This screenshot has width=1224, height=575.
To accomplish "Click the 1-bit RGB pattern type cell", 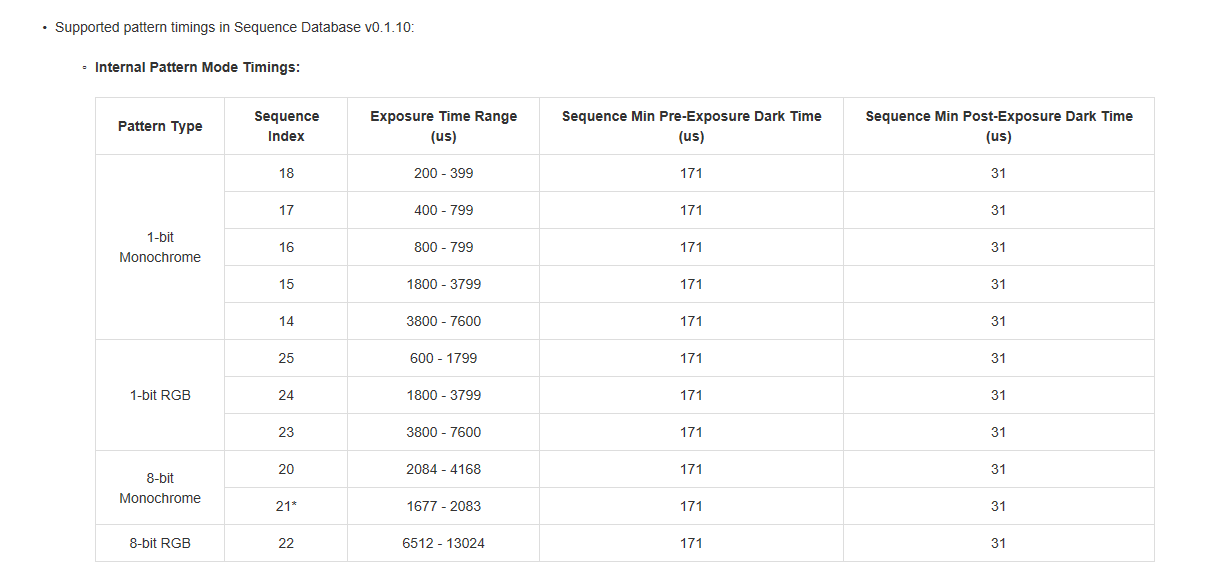I will (x=160, y=395).
